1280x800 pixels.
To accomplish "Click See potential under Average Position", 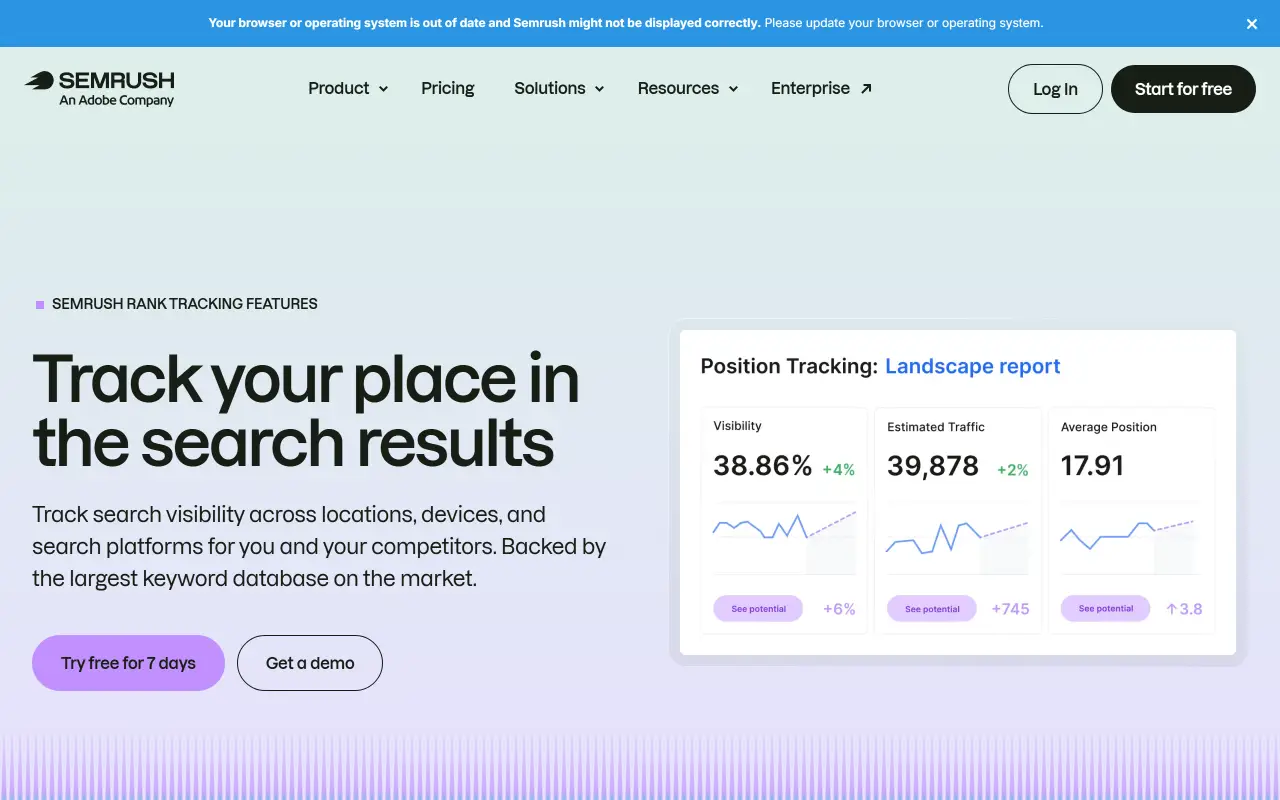I will (1106, 609).
